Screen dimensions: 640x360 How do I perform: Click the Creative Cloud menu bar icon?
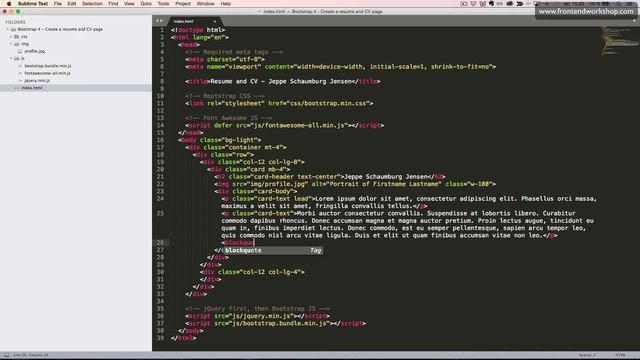point(510,4)
